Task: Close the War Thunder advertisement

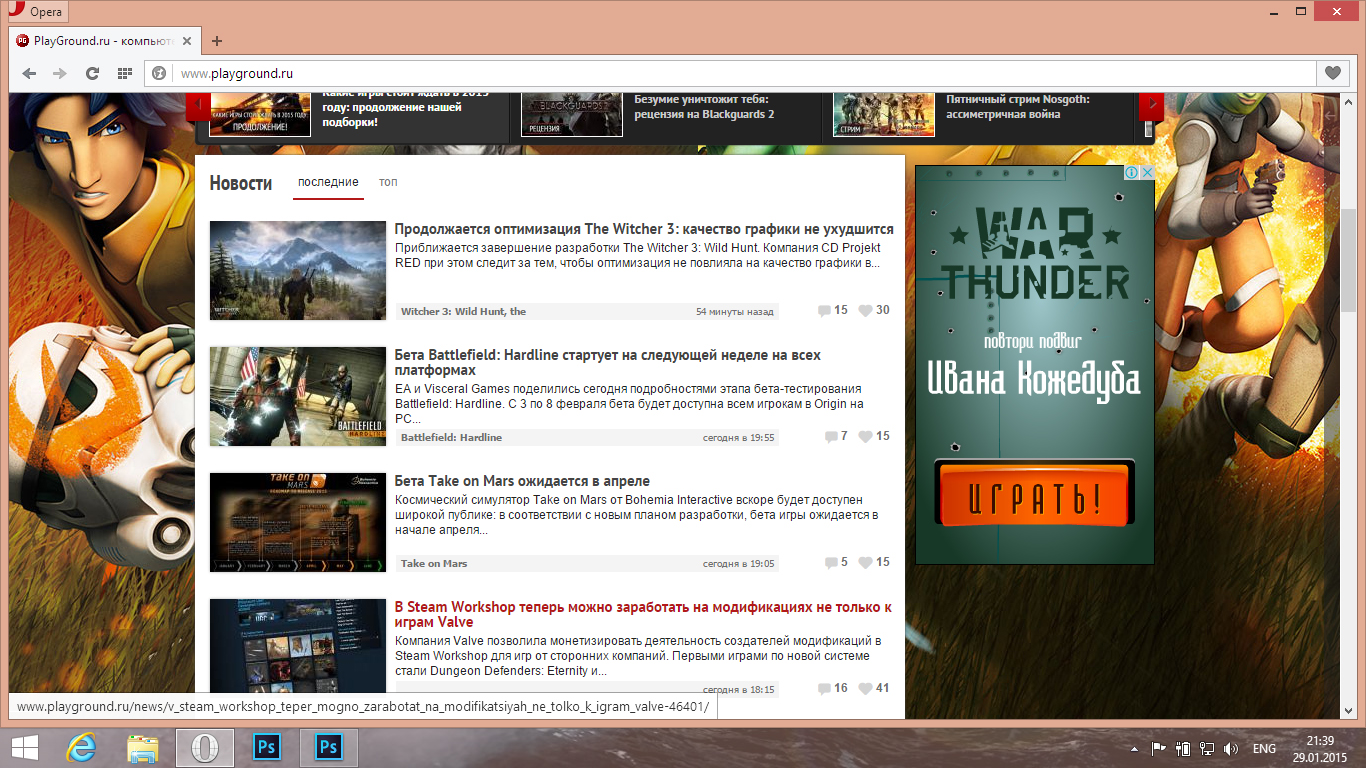Action: click(1147, 173)
